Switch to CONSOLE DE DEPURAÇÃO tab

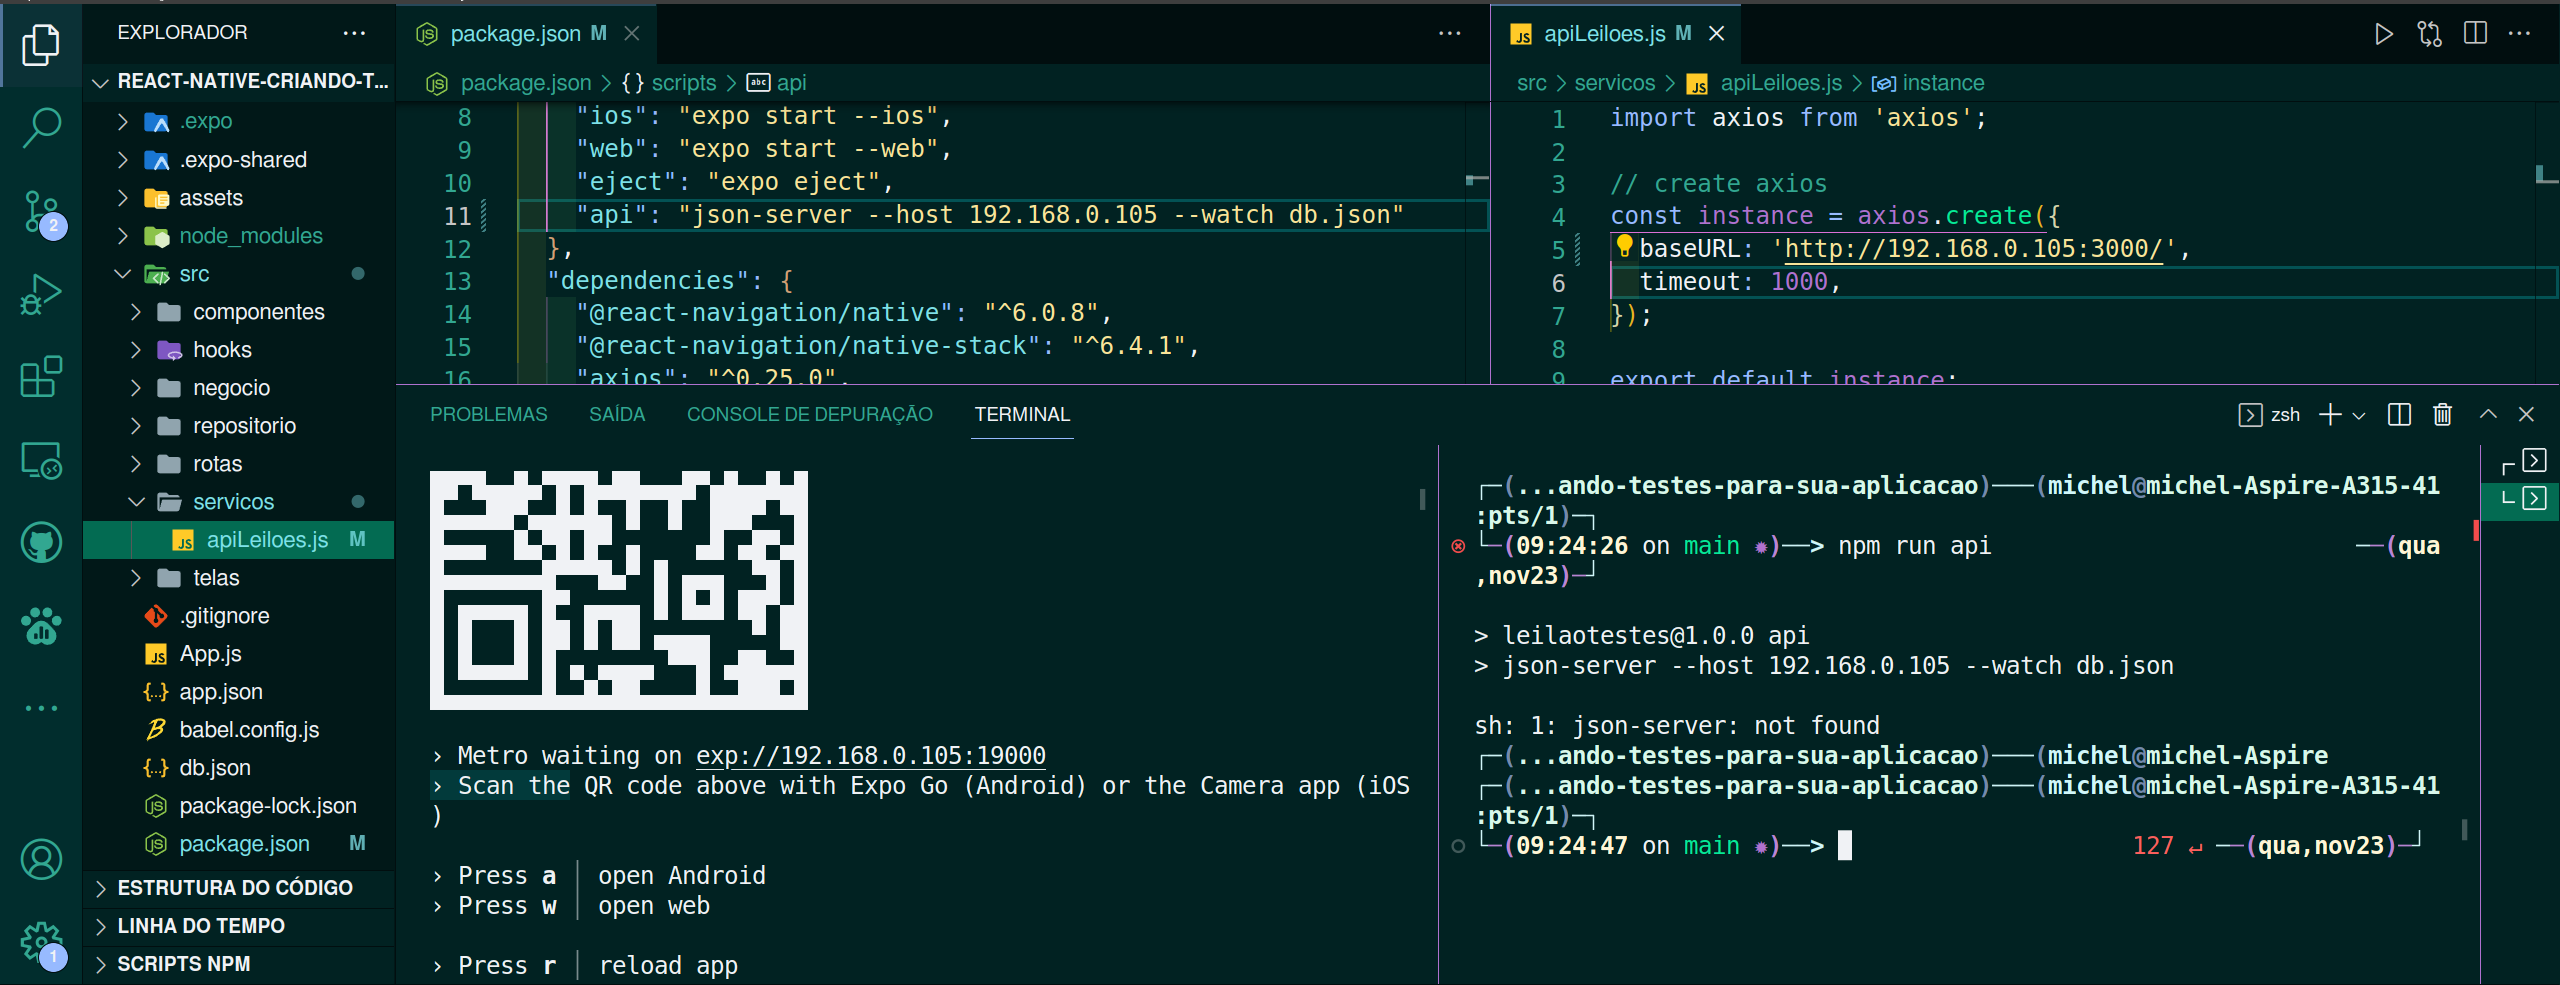(809, 415)
